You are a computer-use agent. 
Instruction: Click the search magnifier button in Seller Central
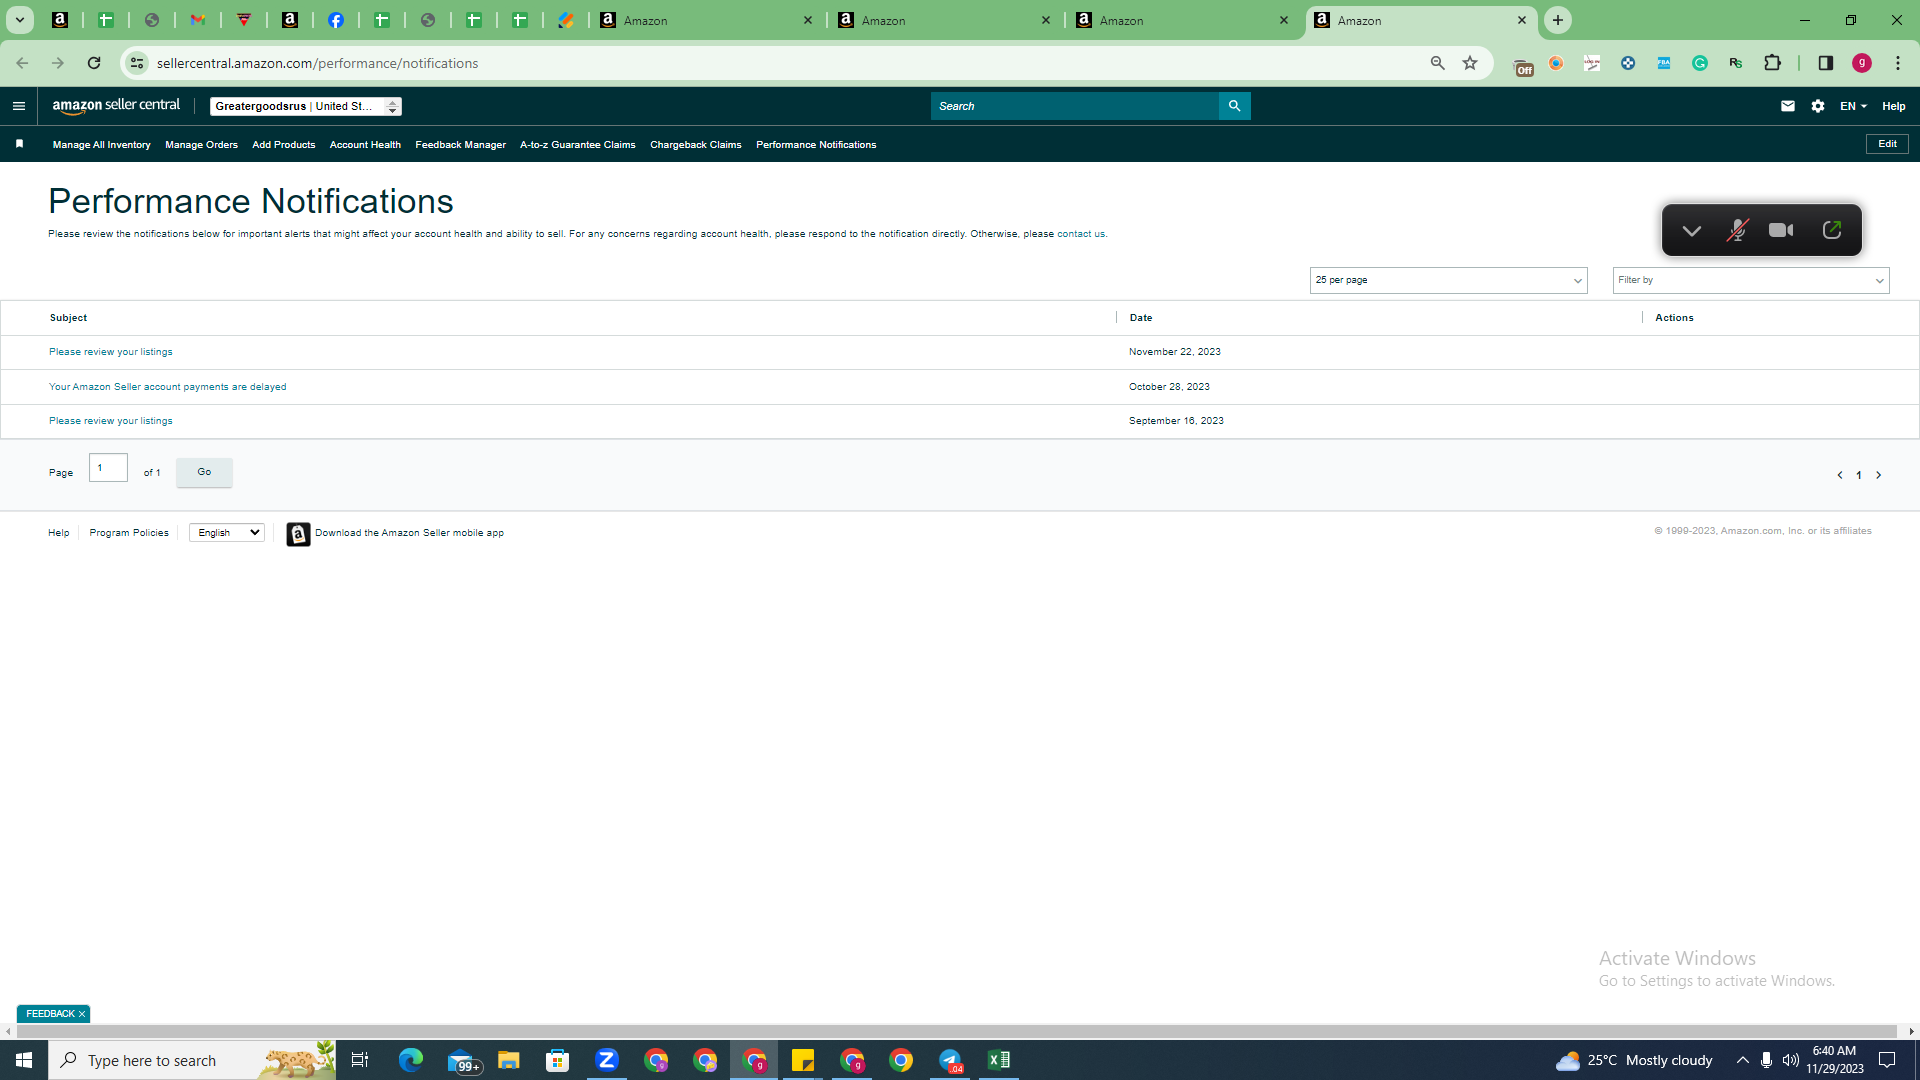tap(1234, 106)
